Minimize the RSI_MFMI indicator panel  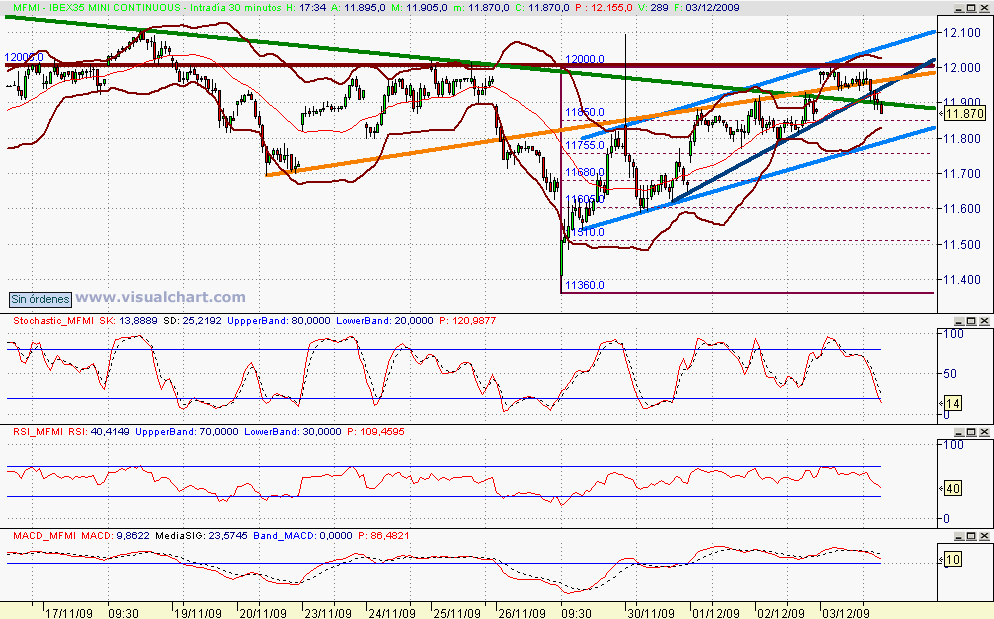click(x=958, y=432)
